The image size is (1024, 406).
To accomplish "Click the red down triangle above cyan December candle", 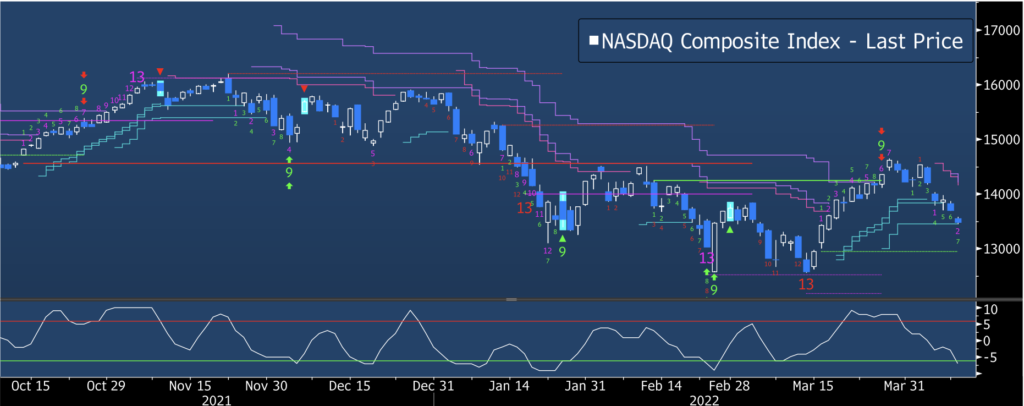I will (x=304, y=88).
